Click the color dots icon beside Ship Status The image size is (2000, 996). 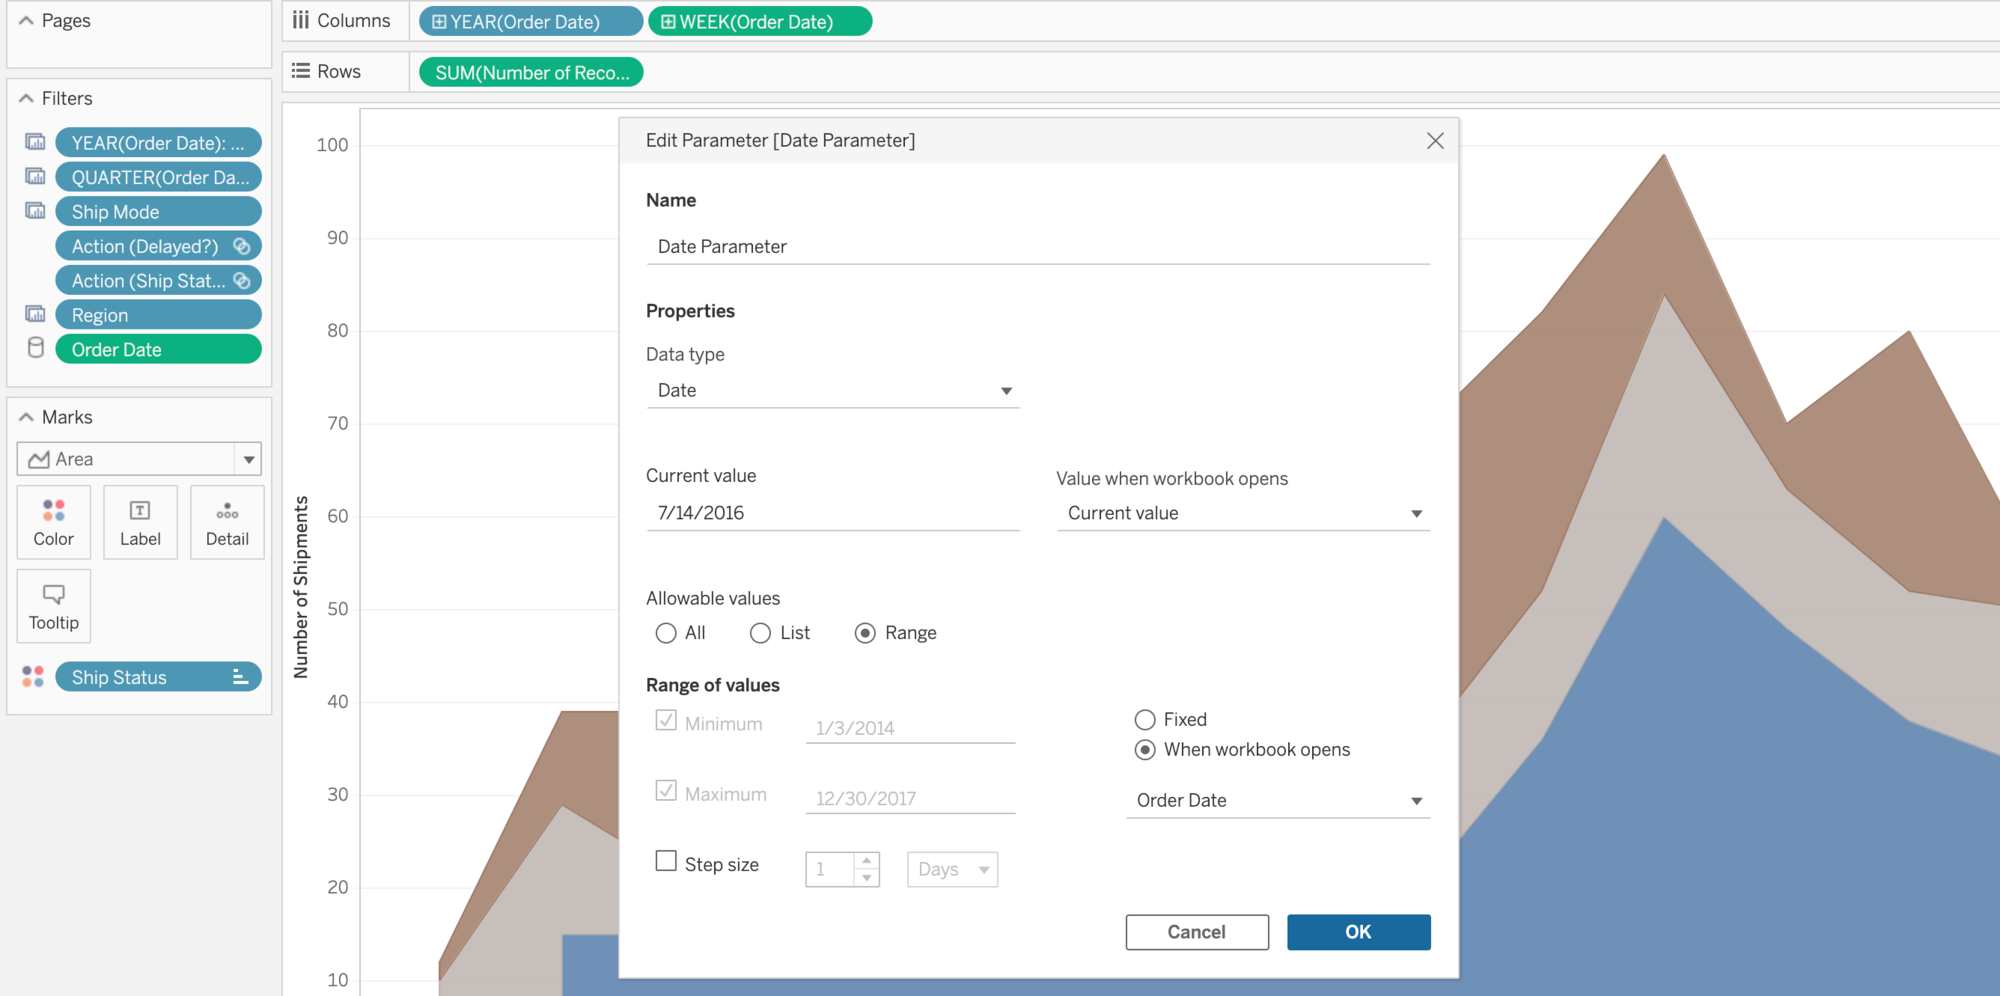(x=33, y=677)
